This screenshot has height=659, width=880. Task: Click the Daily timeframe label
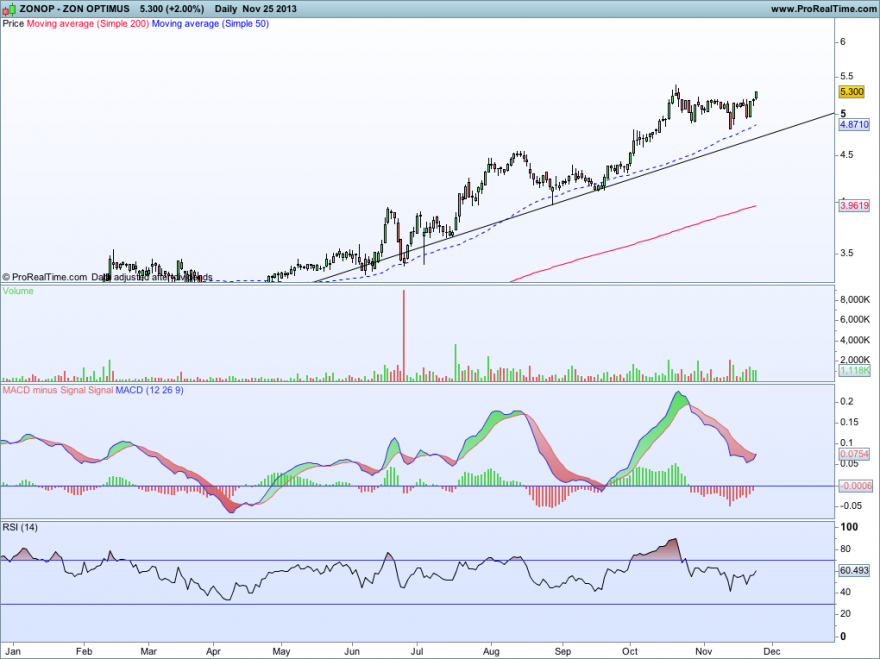(x=226, y=9)
